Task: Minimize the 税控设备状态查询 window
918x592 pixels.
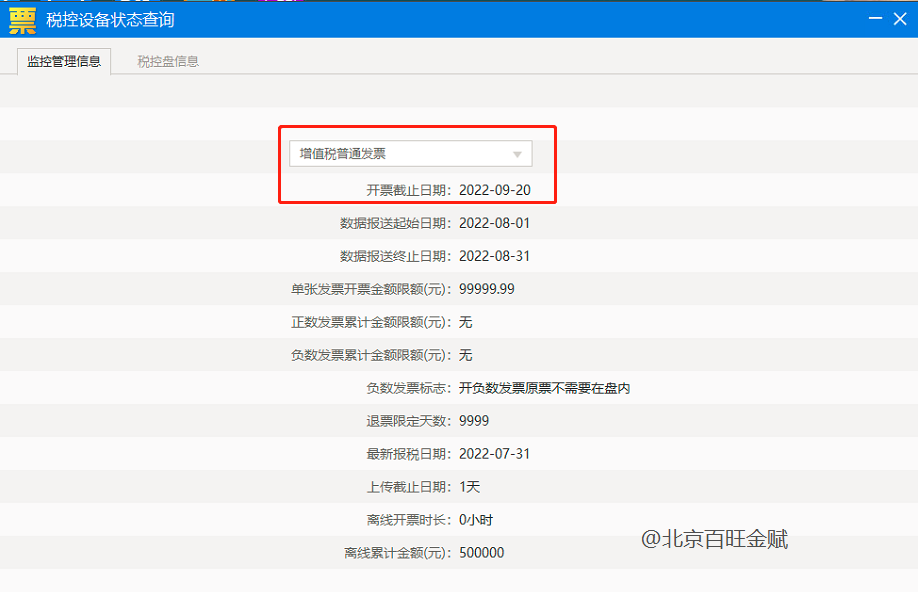Action: pos(875,19)
